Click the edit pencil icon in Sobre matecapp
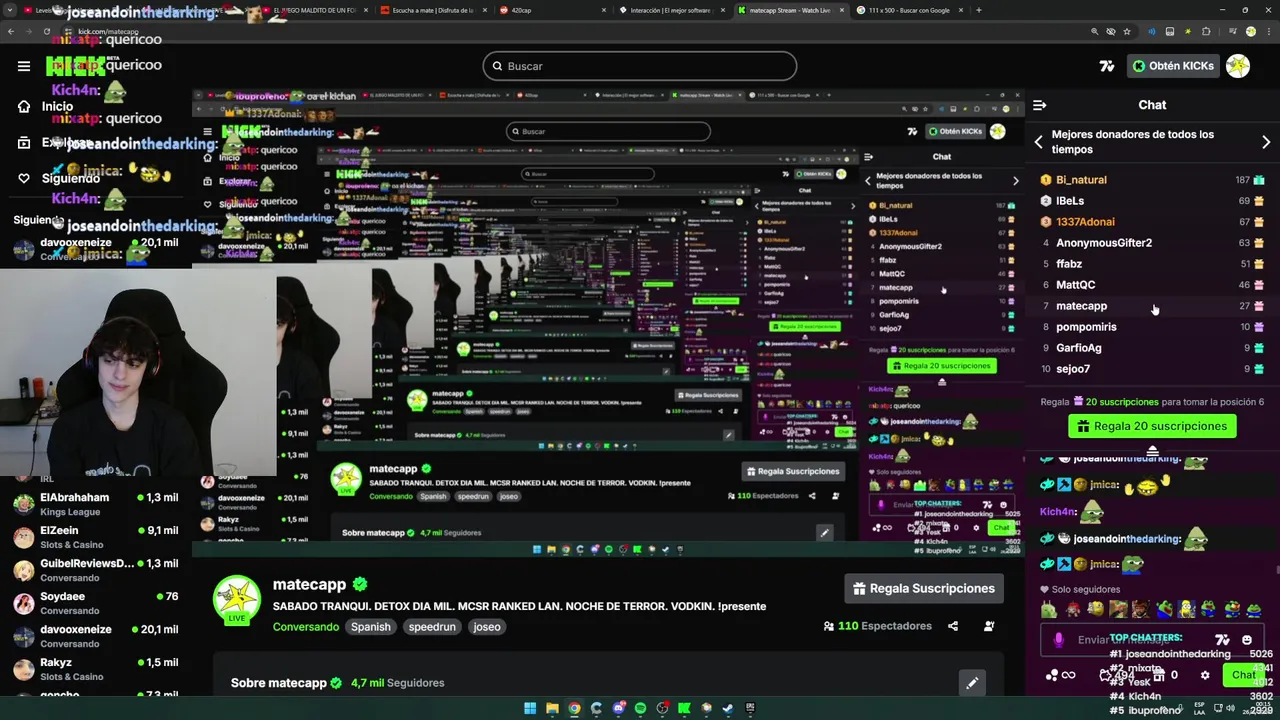The height and width of the screenshot is (720, 1280). 971,683
